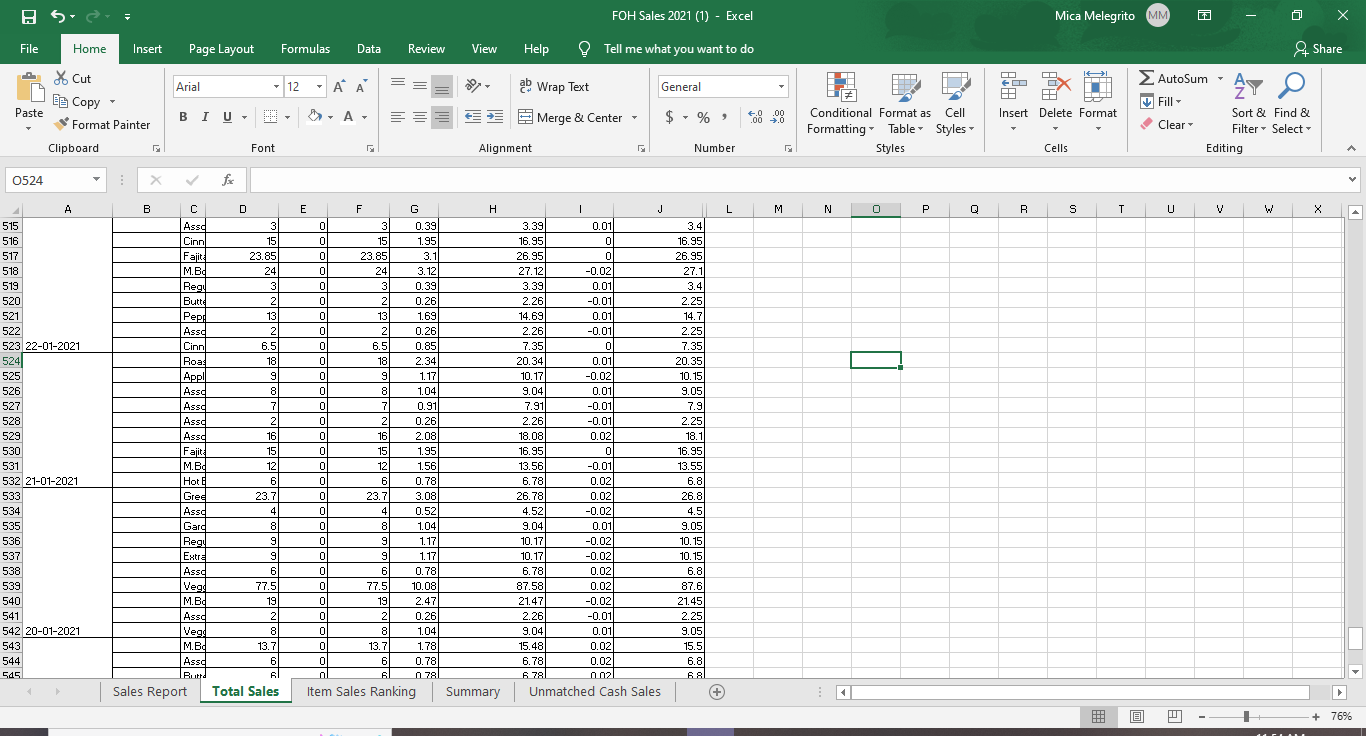Open the Format cells menu in Cells group
This screenshot has height=736, width=1366.
(x=1098, y=103)
